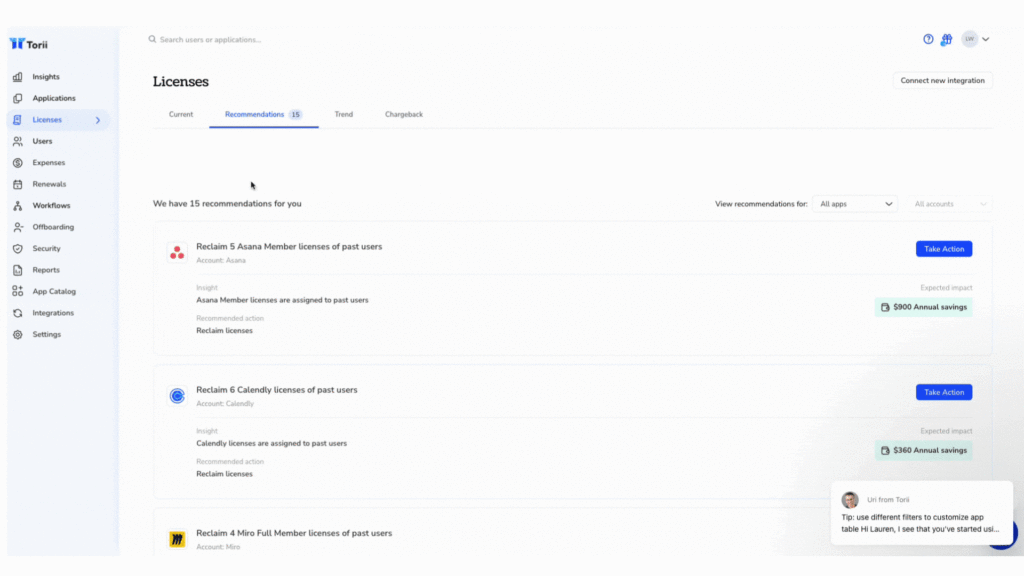The image size is (1024, 576).
Task: Open the Integrations sync icon
Action: pyautogui.click(x=18, y=313)
